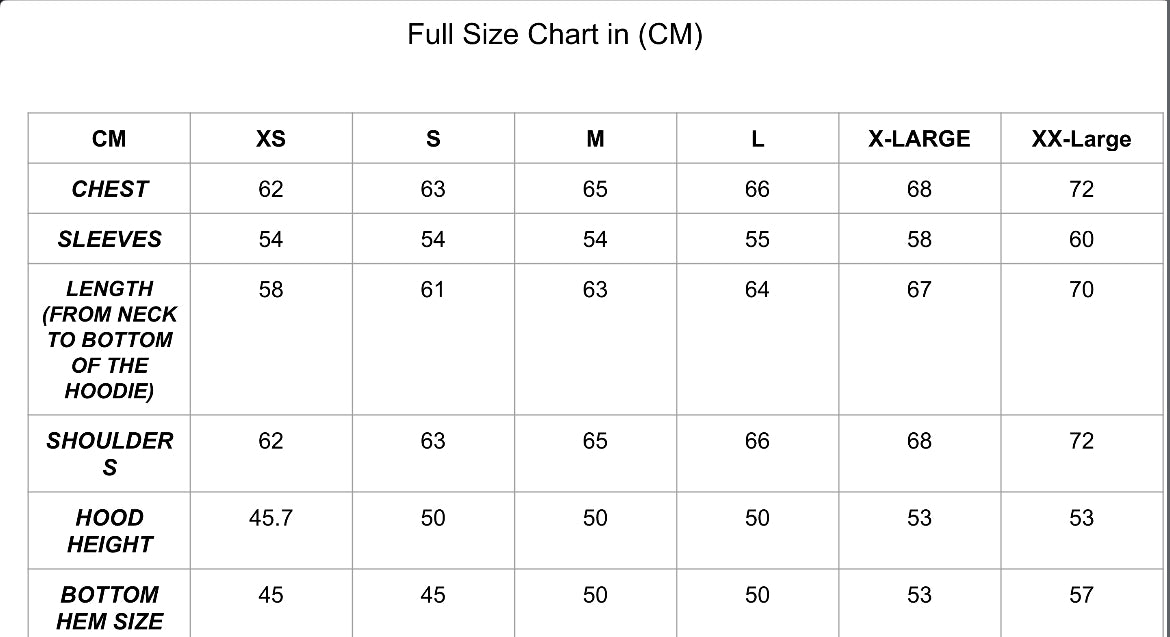Click the SLEEVES row label
Image resolution: width=1170 pixels, height=637 pixels.
[109, 239]
